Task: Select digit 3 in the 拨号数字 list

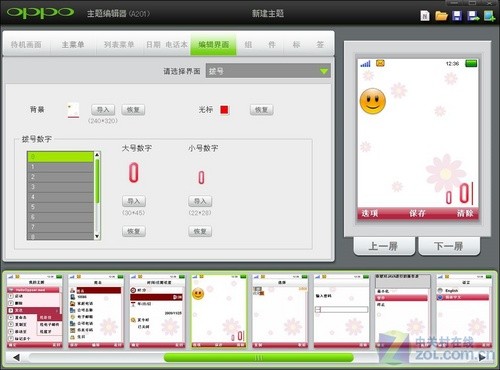Action: click(60, 187)
